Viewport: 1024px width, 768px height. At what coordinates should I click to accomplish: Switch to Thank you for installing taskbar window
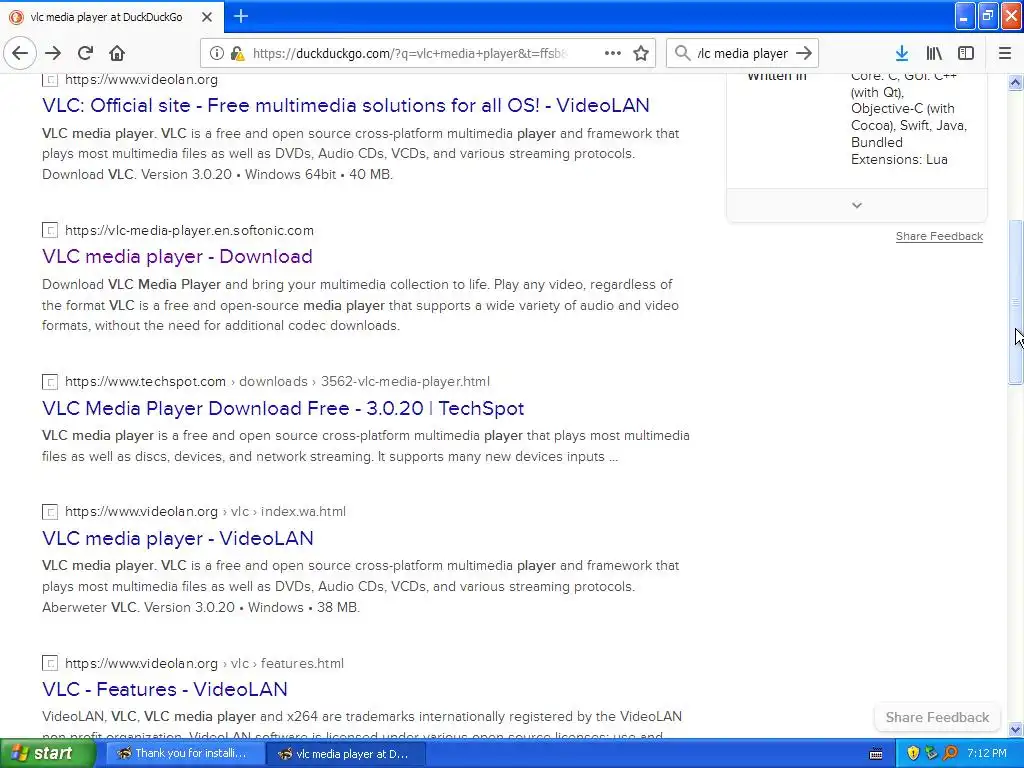click(x=183, y=754)
